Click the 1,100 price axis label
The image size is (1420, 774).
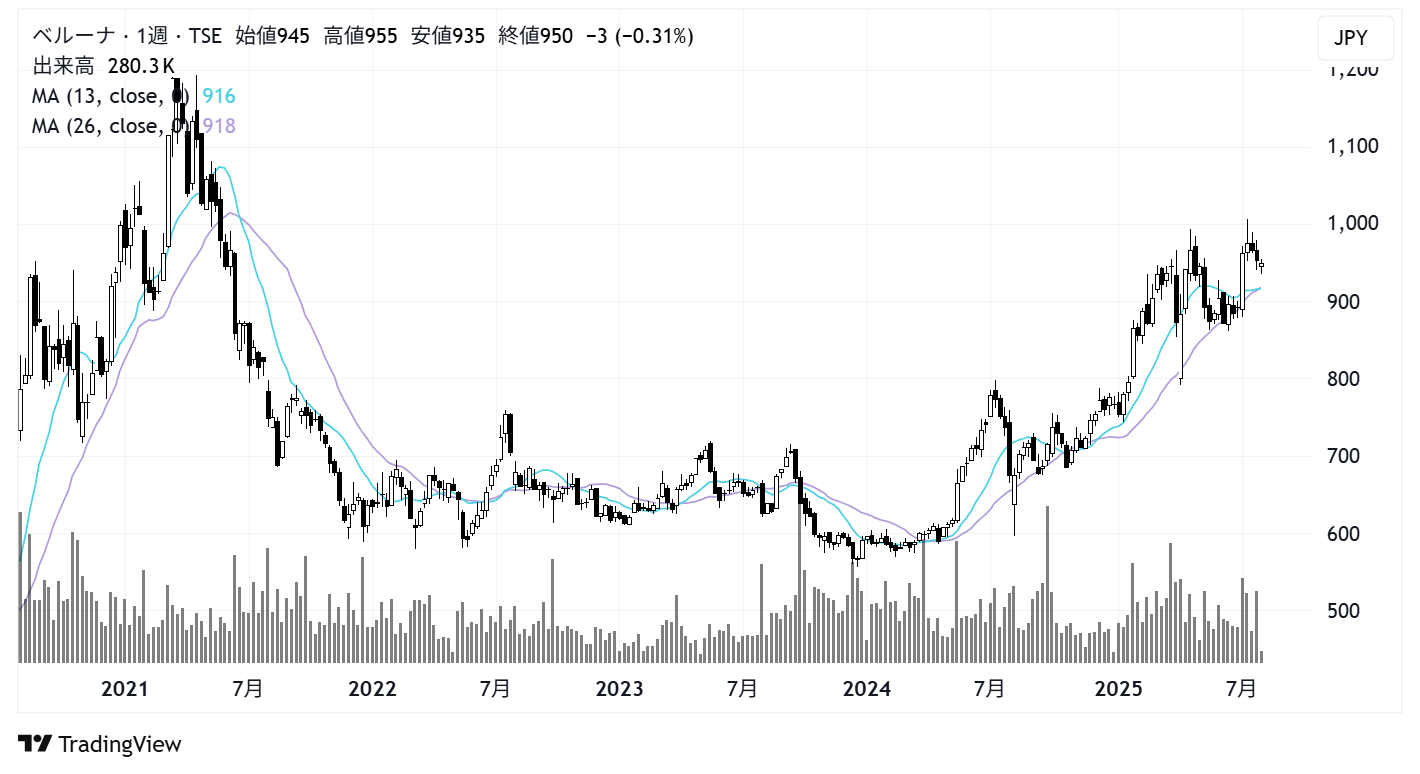[x=1352, y=146]
